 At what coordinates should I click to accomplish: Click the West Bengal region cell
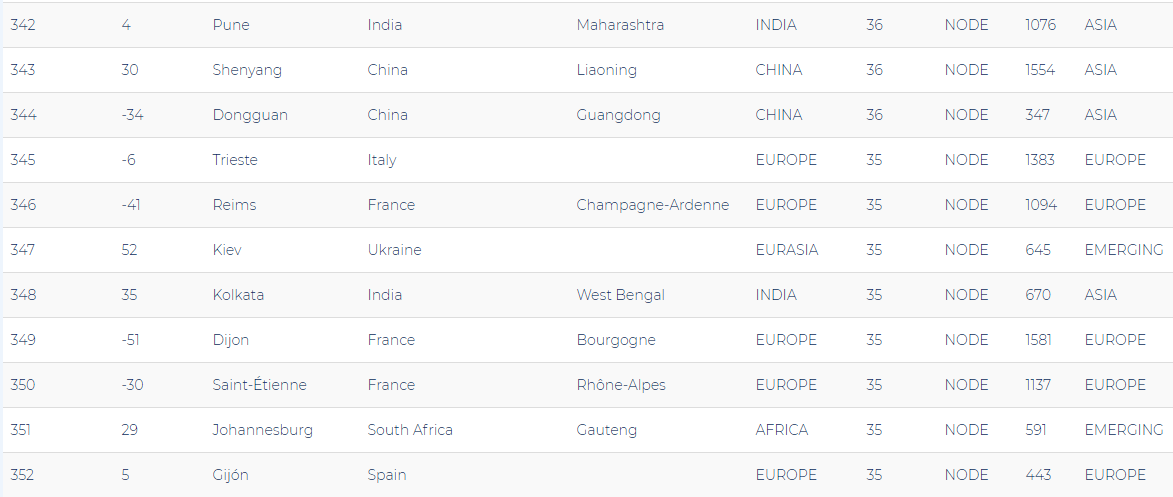[620, 295]
